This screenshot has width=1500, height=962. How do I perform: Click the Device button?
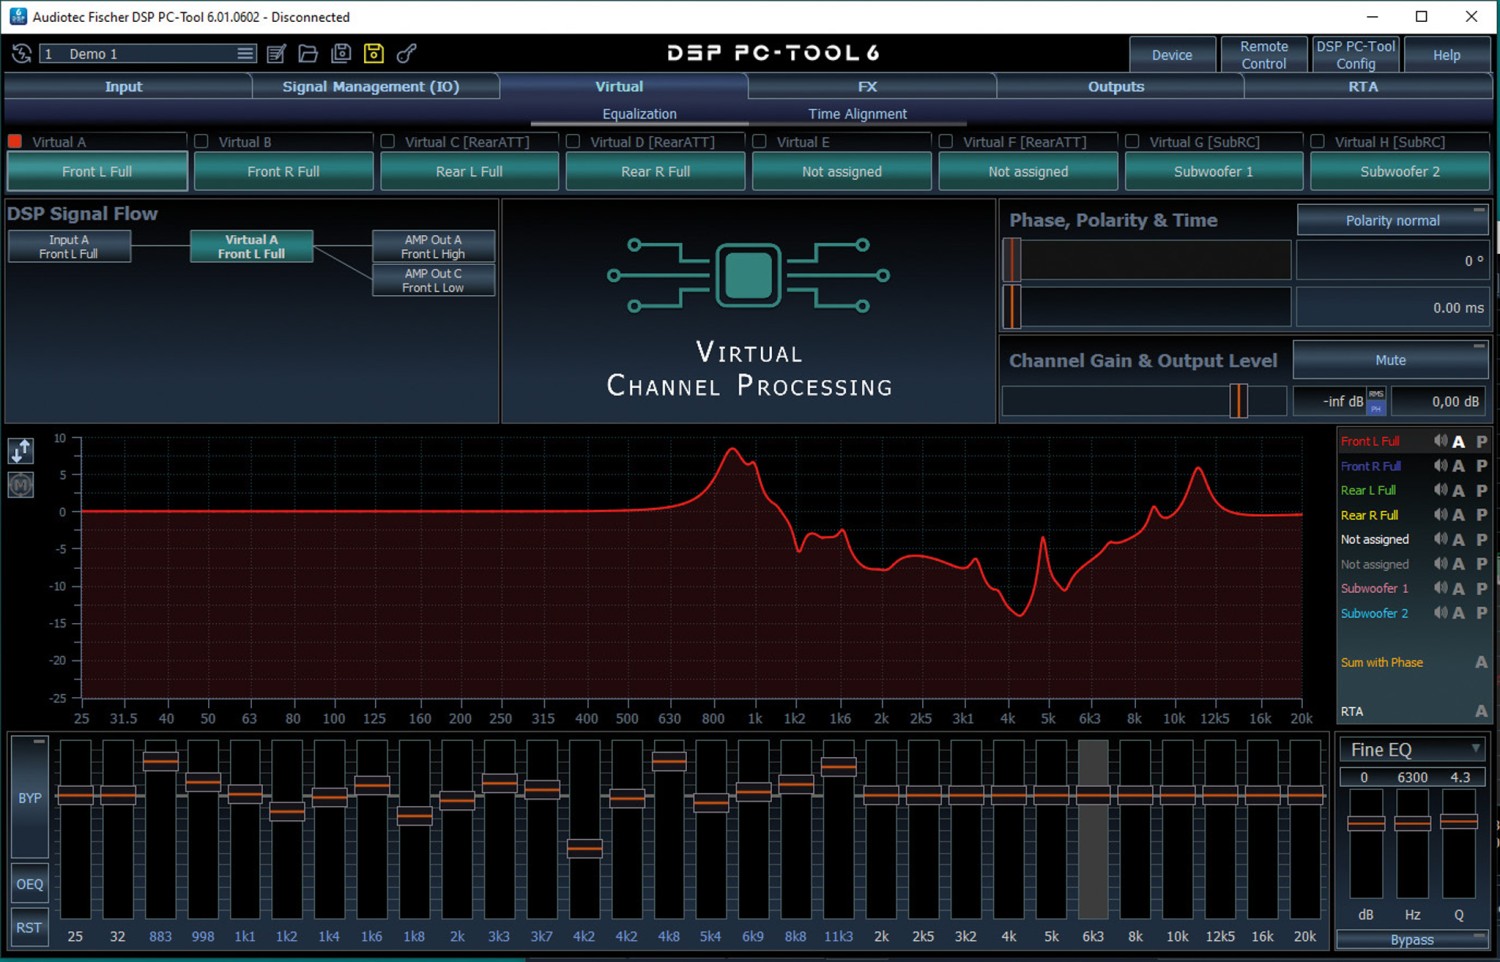(x=1172, y=55)
